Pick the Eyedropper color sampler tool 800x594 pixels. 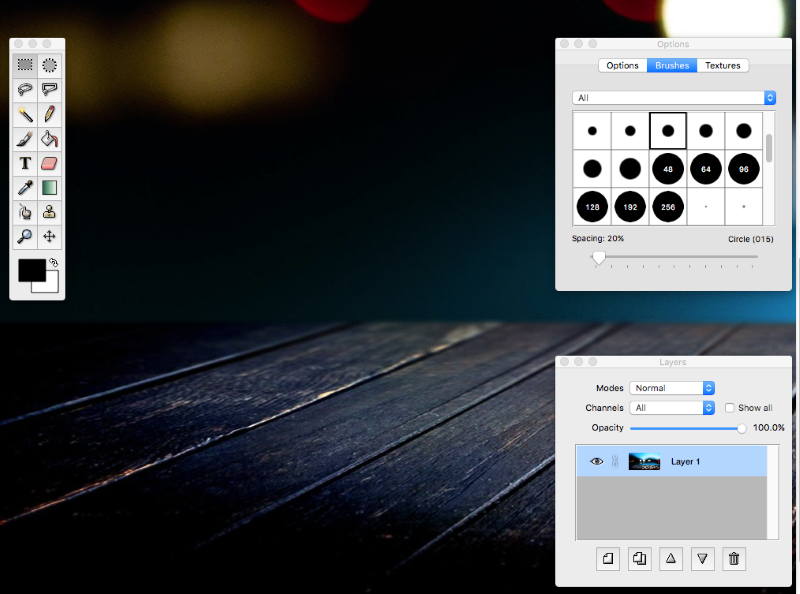(25, 187)
